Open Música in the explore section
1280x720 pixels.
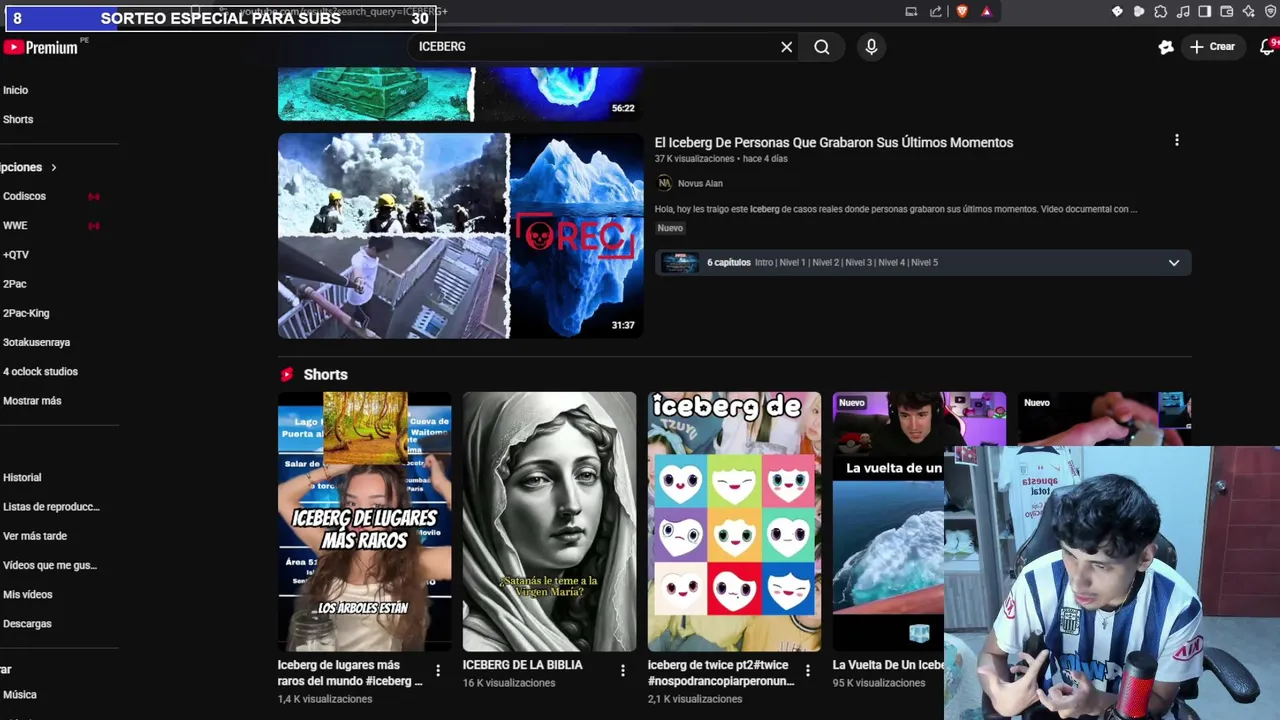point(20,694)
